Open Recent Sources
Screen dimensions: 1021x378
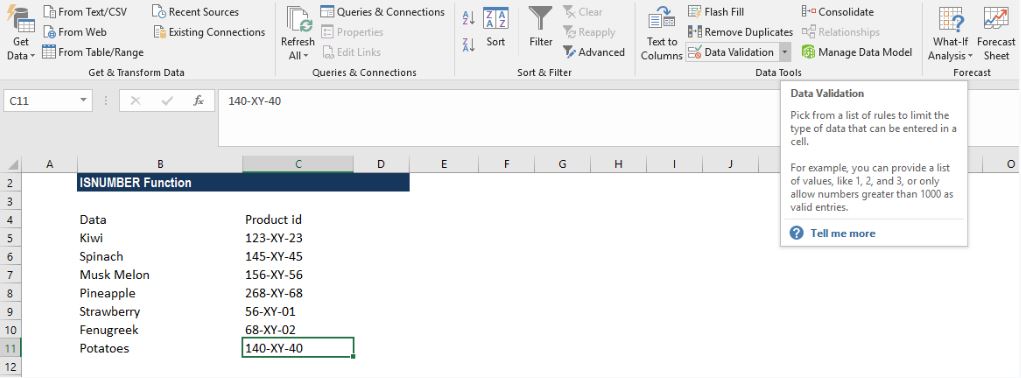point(195,12)
